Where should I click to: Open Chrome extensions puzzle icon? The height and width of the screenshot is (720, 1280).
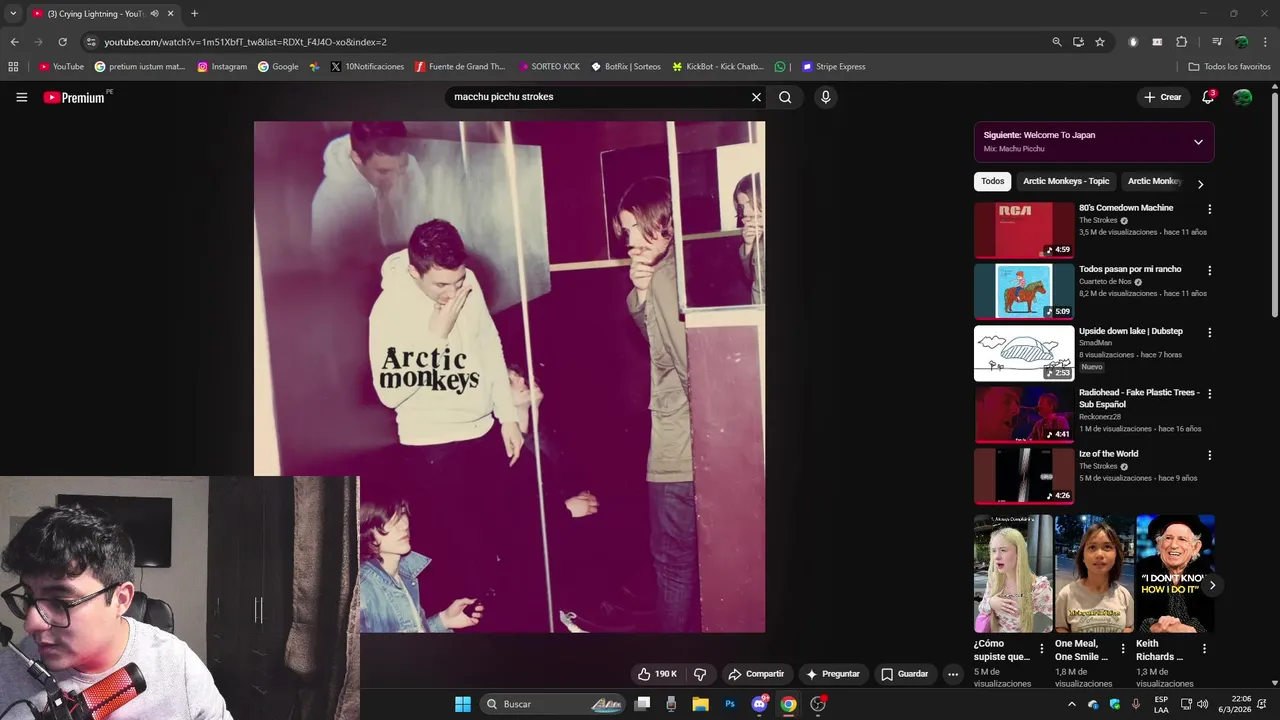[1181, 42]
